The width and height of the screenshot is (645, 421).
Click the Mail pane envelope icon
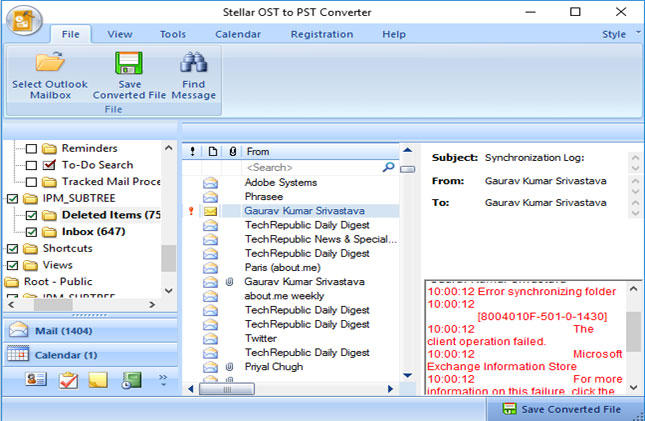coord(18,330)
